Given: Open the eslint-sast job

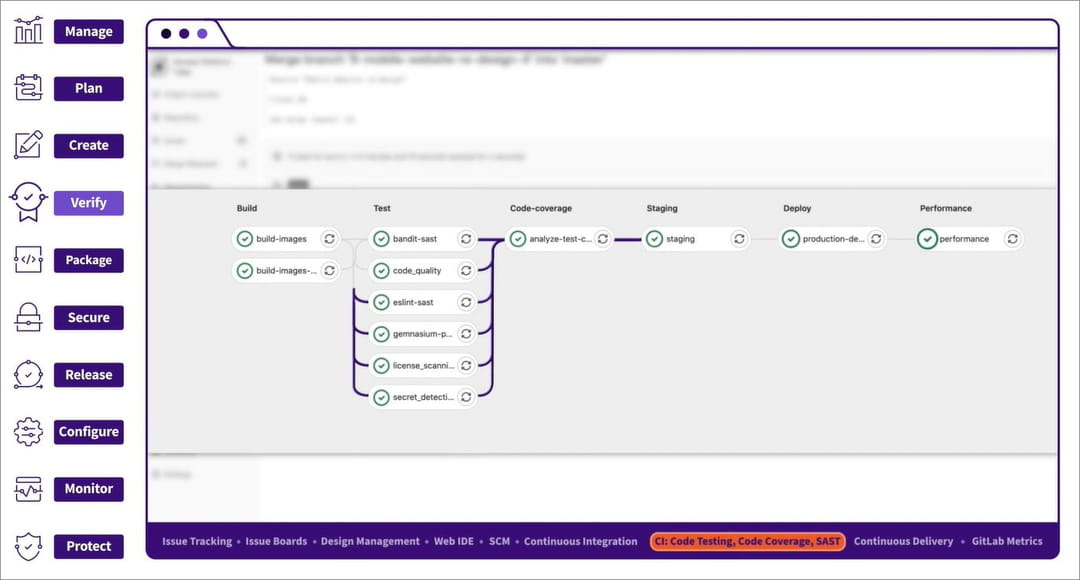Looking at the screenshot, I should coord(422,302).
